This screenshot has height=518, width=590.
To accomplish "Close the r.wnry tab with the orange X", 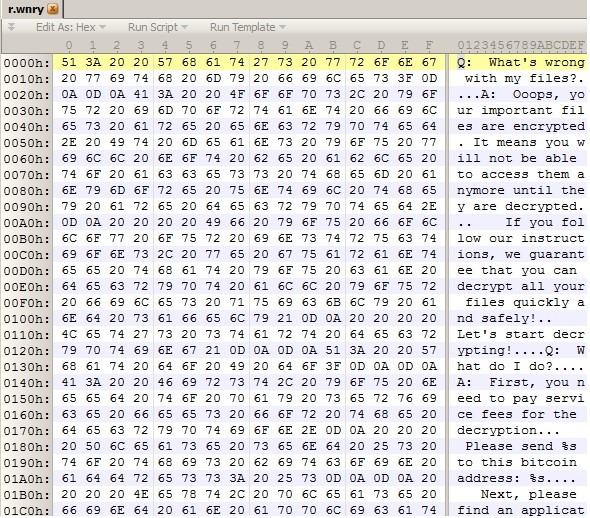I will [53, 9].
